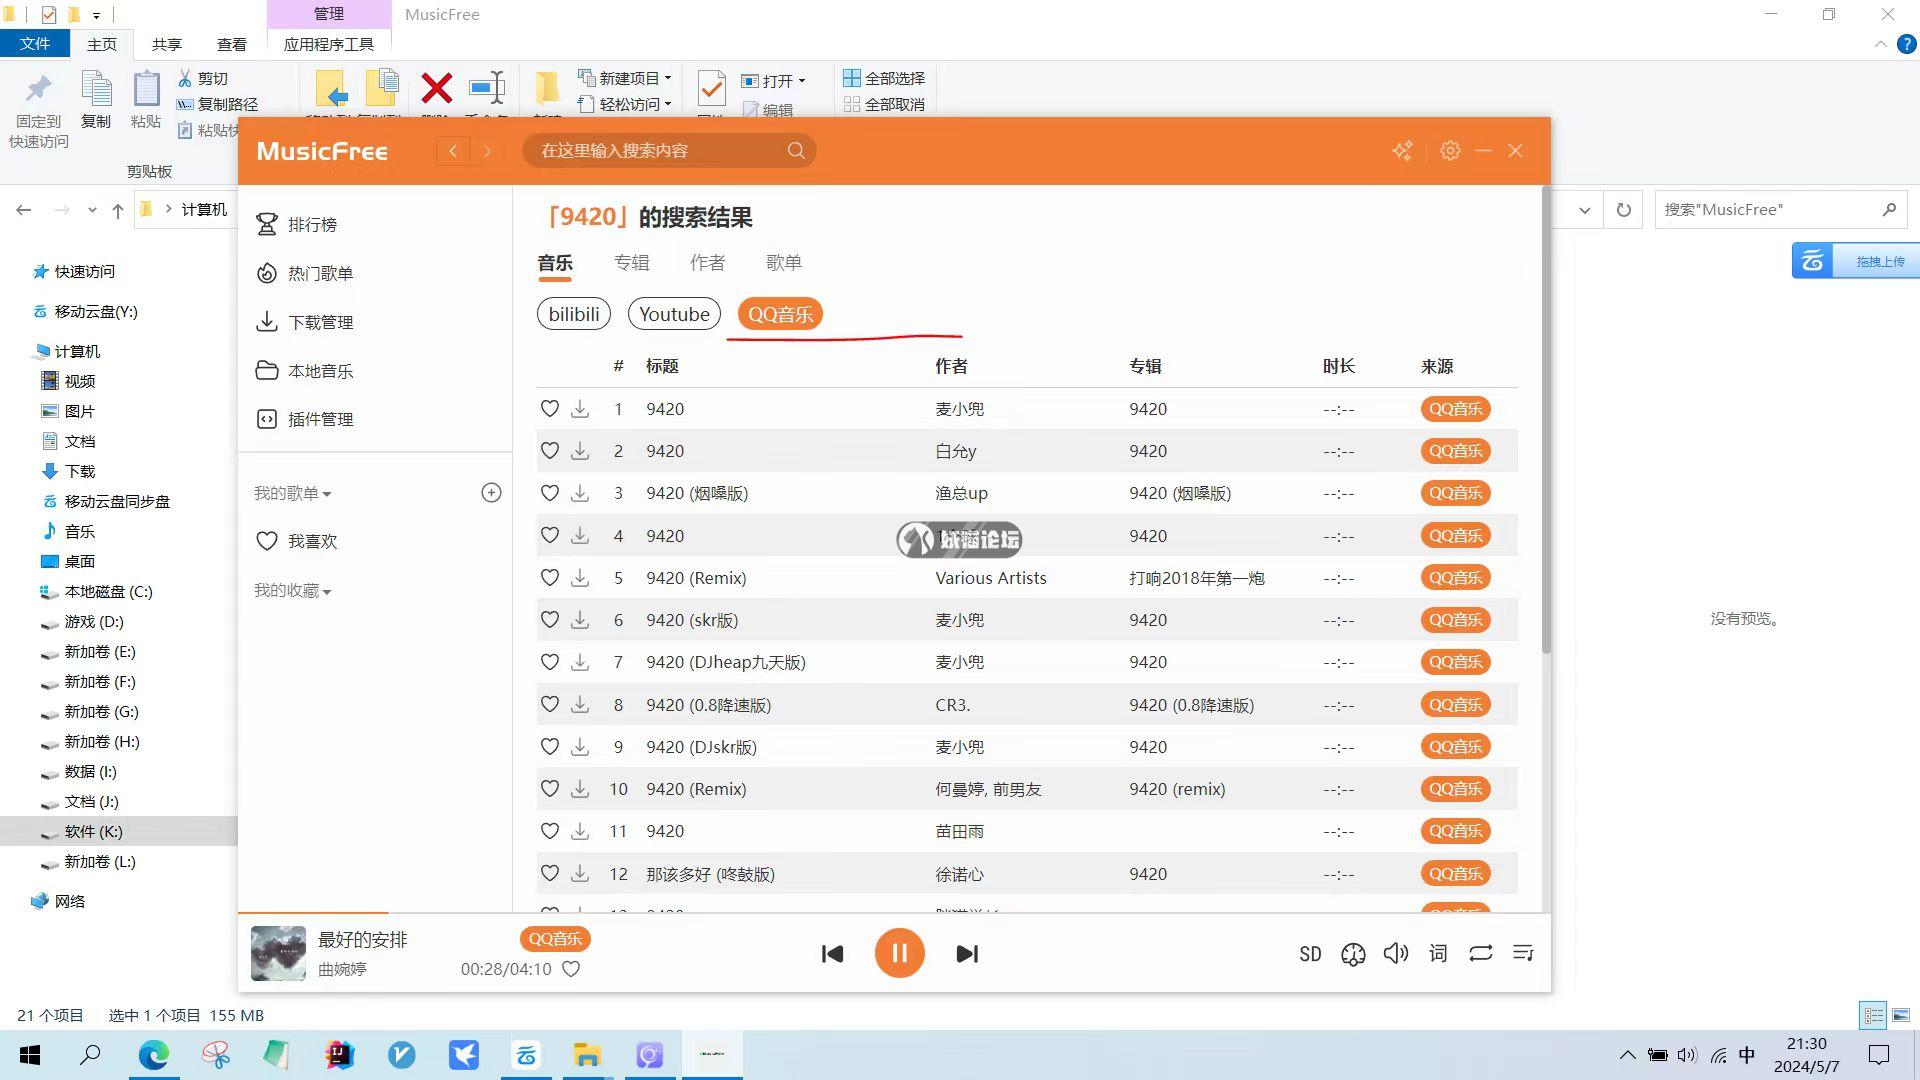1920x1080 pixels.
Task: Pause the current song
Action: pyautogui.click(x=899, y=954)
